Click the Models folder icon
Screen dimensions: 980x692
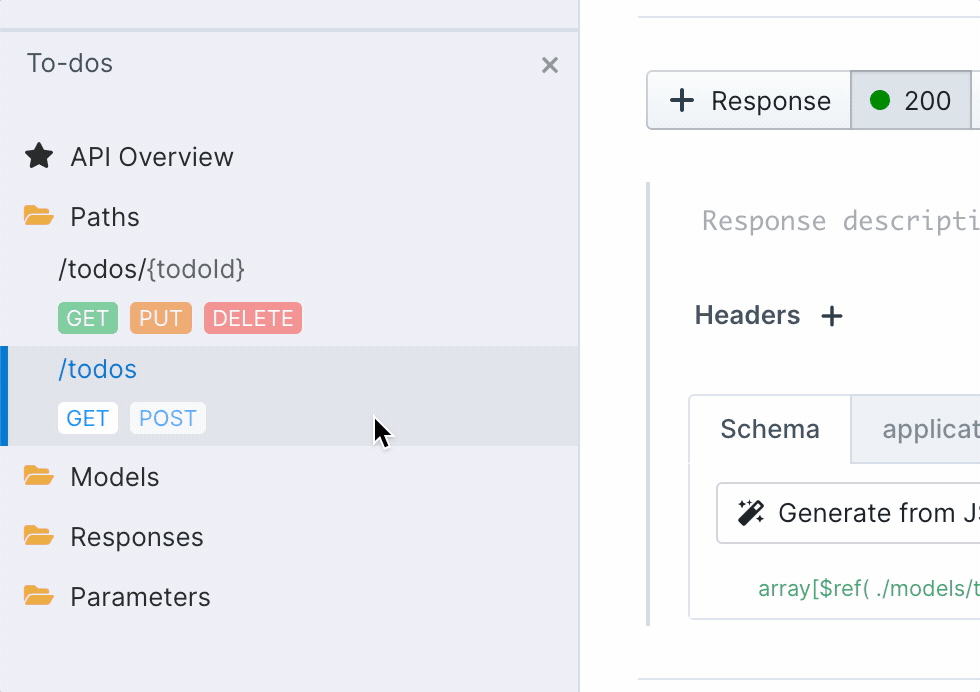pos(38,477)
